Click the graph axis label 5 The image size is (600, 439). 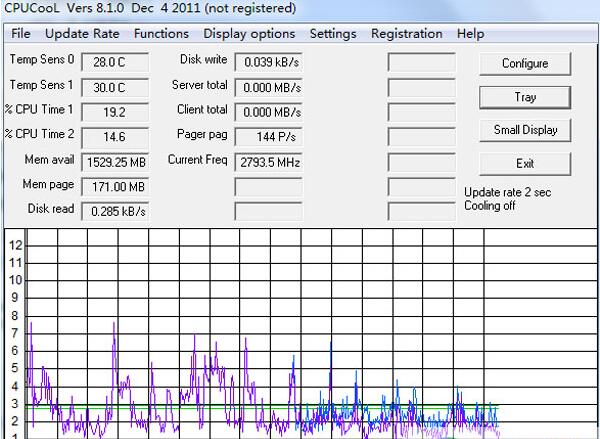15,369
